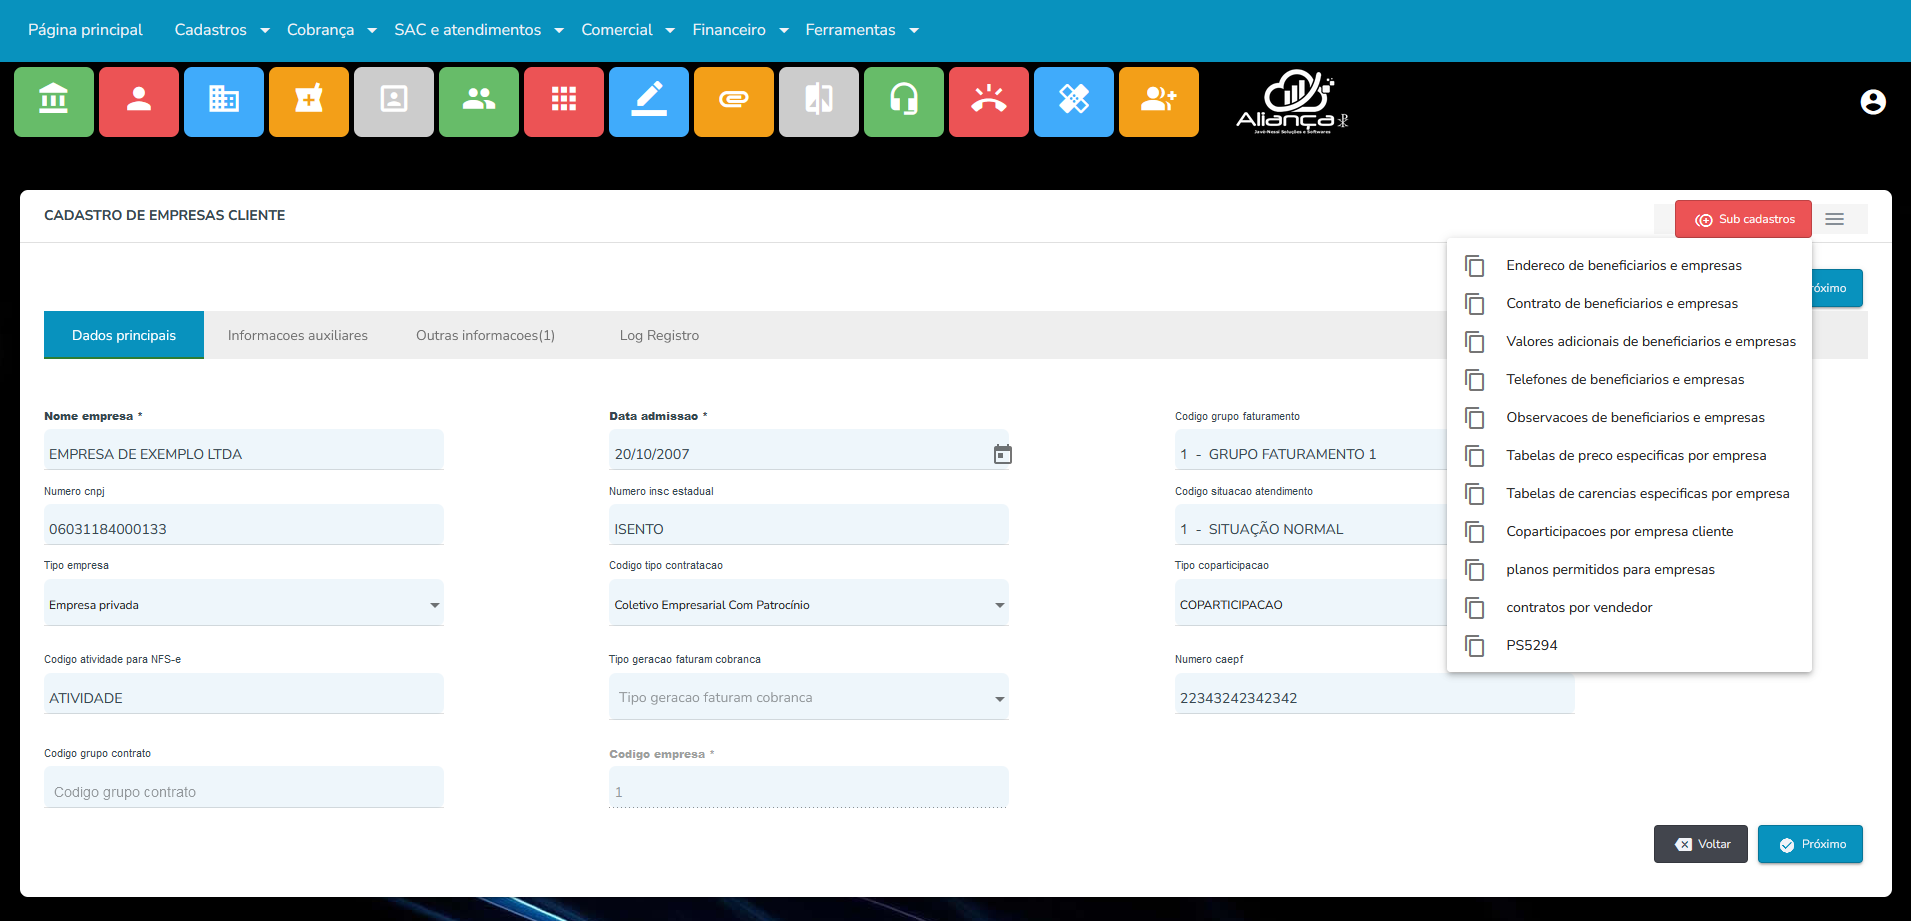
Task: Click the orange add-person icon
Action: [1159, 101]
